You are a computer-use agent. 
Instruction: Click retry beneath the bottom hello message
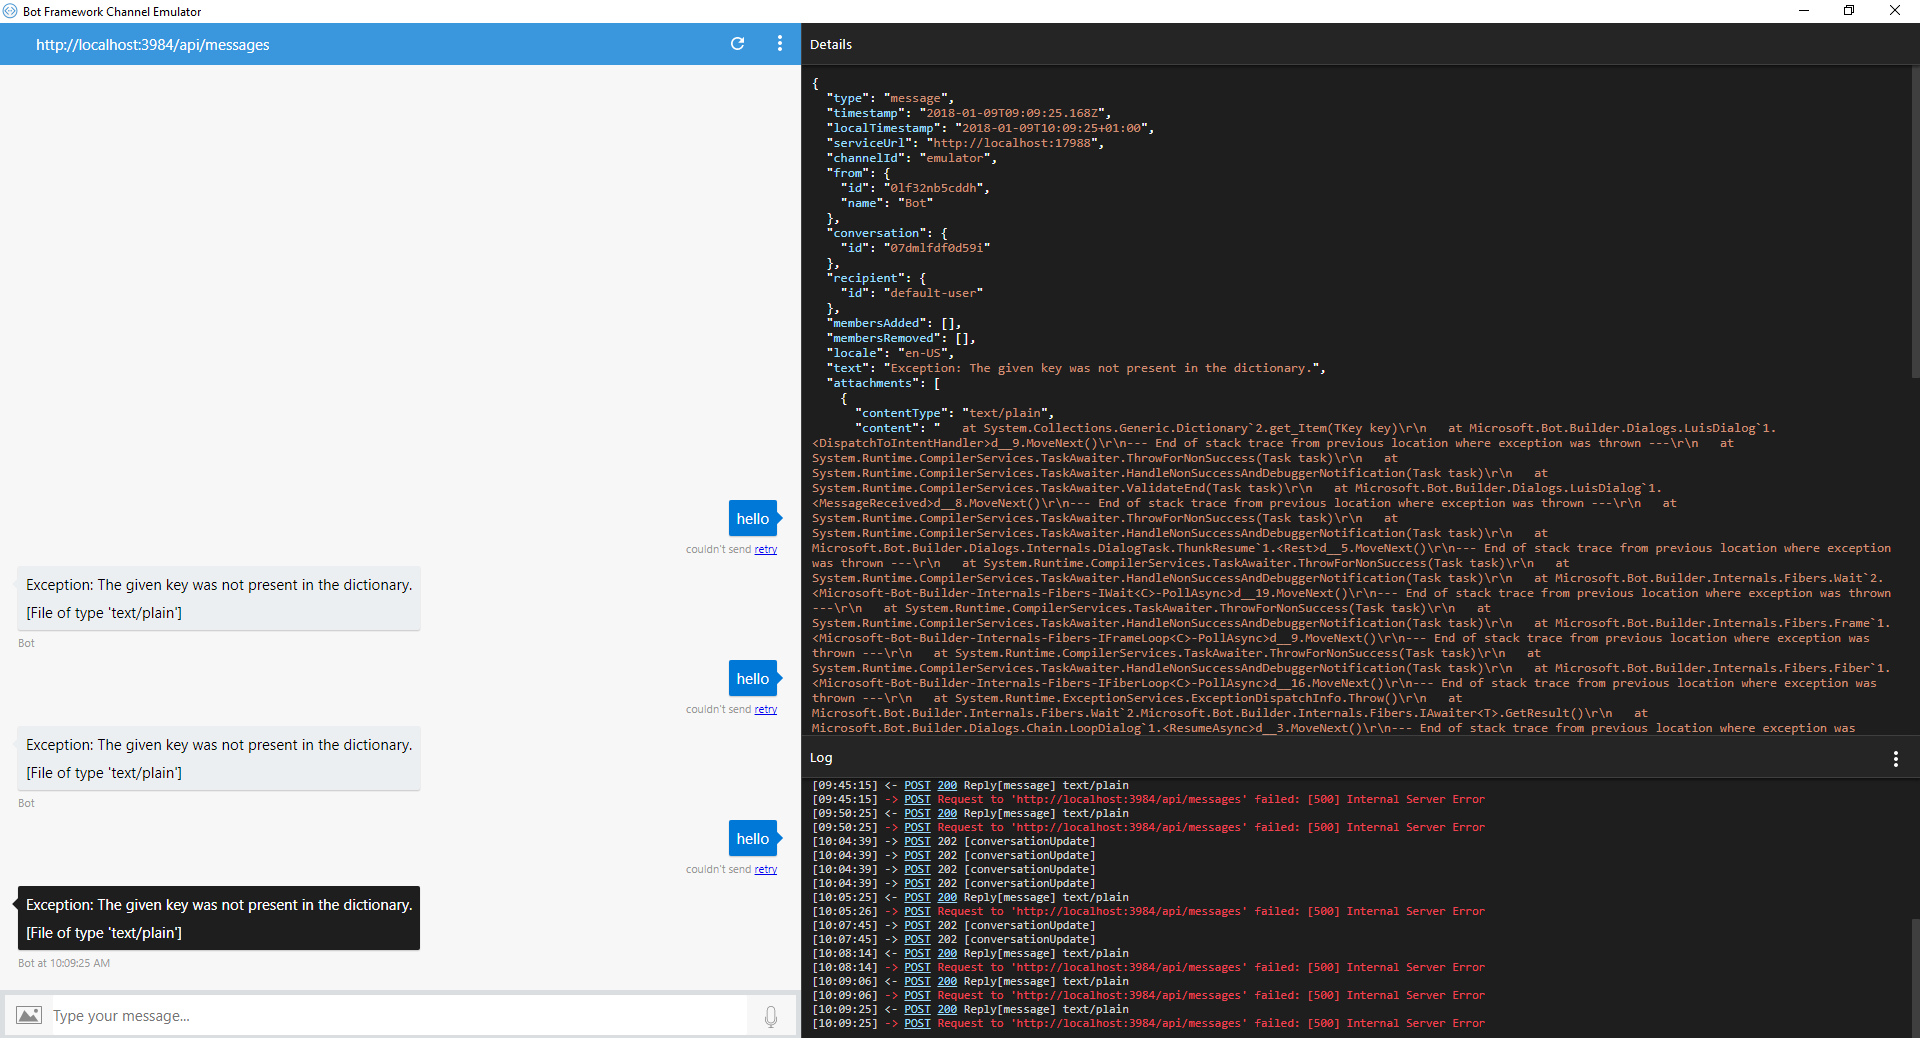[767, 869]
